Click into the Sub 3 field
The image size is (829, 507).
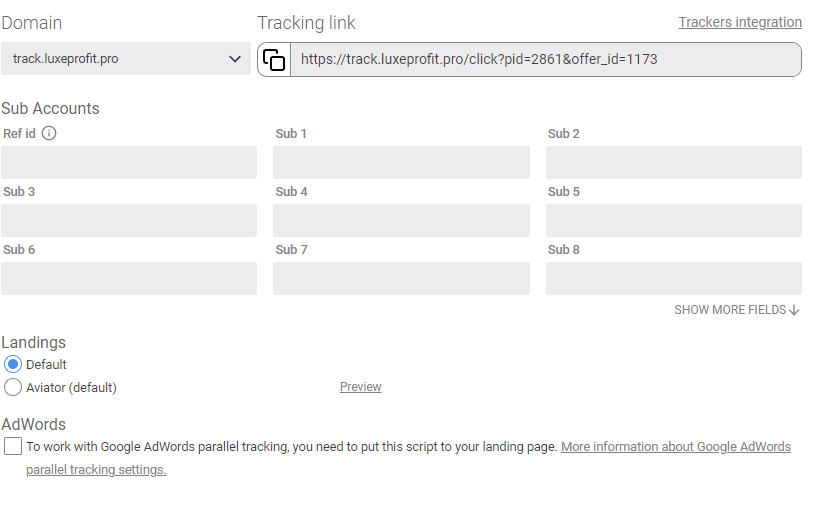[x=129, y=220]
